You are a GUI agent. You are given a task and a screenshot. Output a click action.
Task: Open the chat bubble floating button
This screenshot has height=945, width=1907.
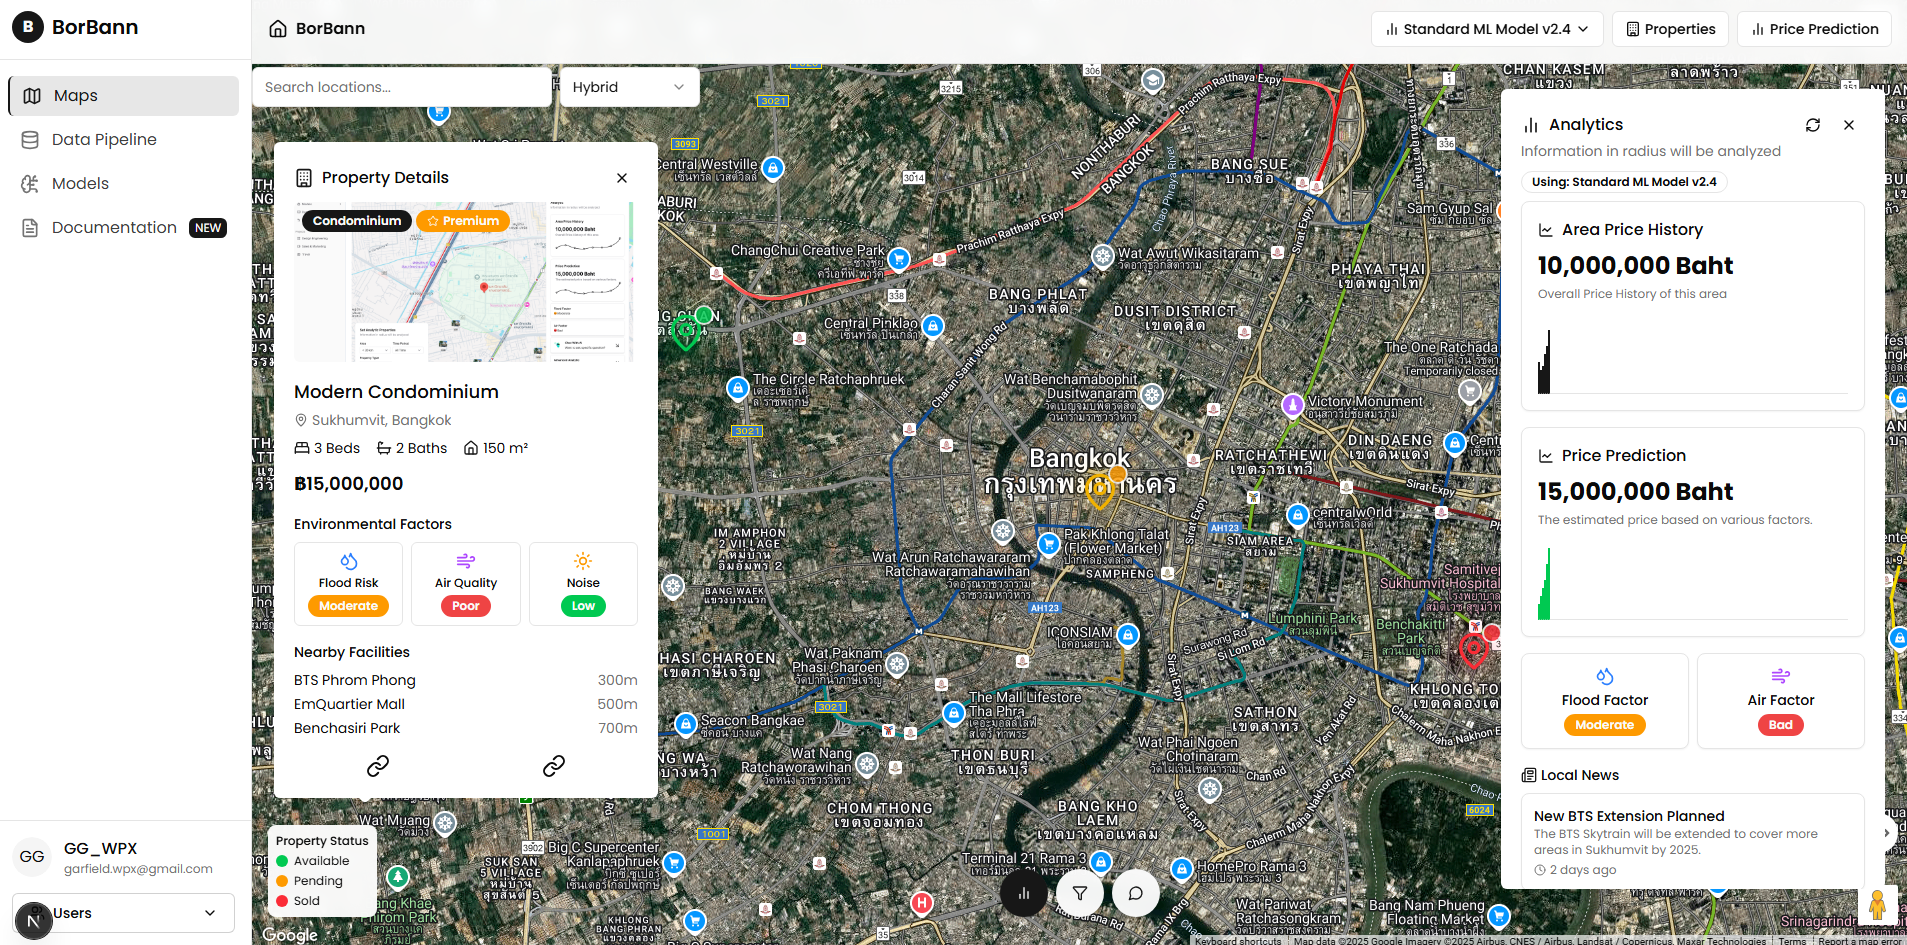point(1136,894)
